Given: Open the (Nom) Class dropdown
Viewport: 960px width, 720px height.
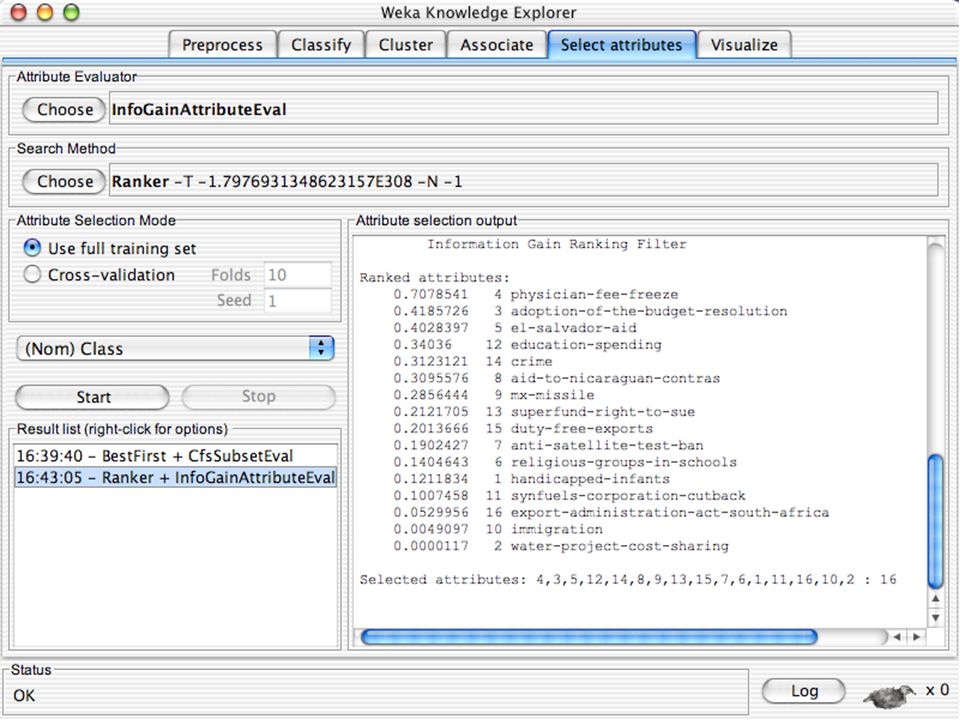Looking at the screenshot, I should 175,348.
